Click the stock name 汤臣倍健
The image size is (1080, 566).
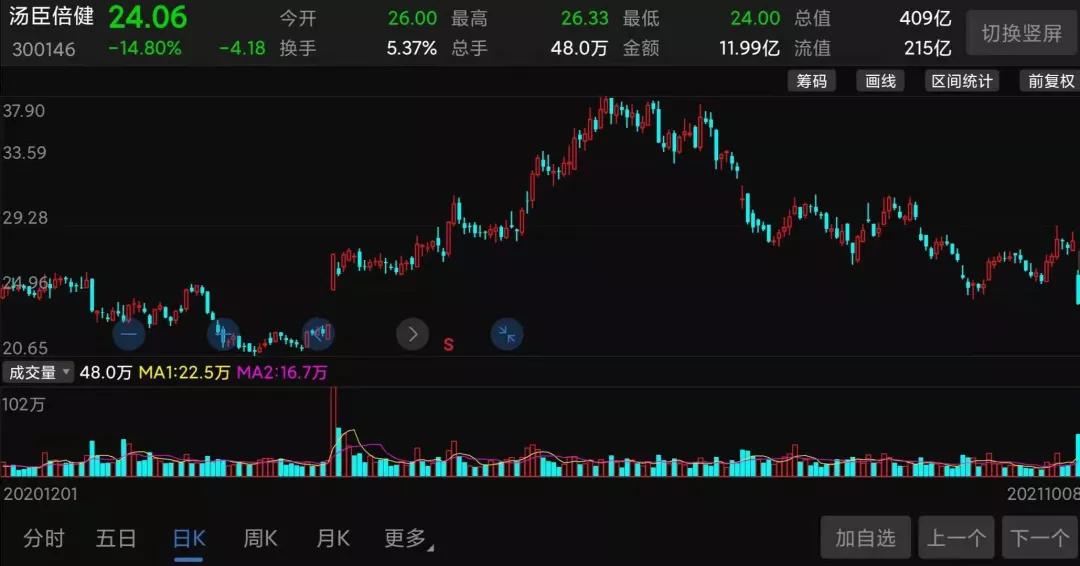52,16
